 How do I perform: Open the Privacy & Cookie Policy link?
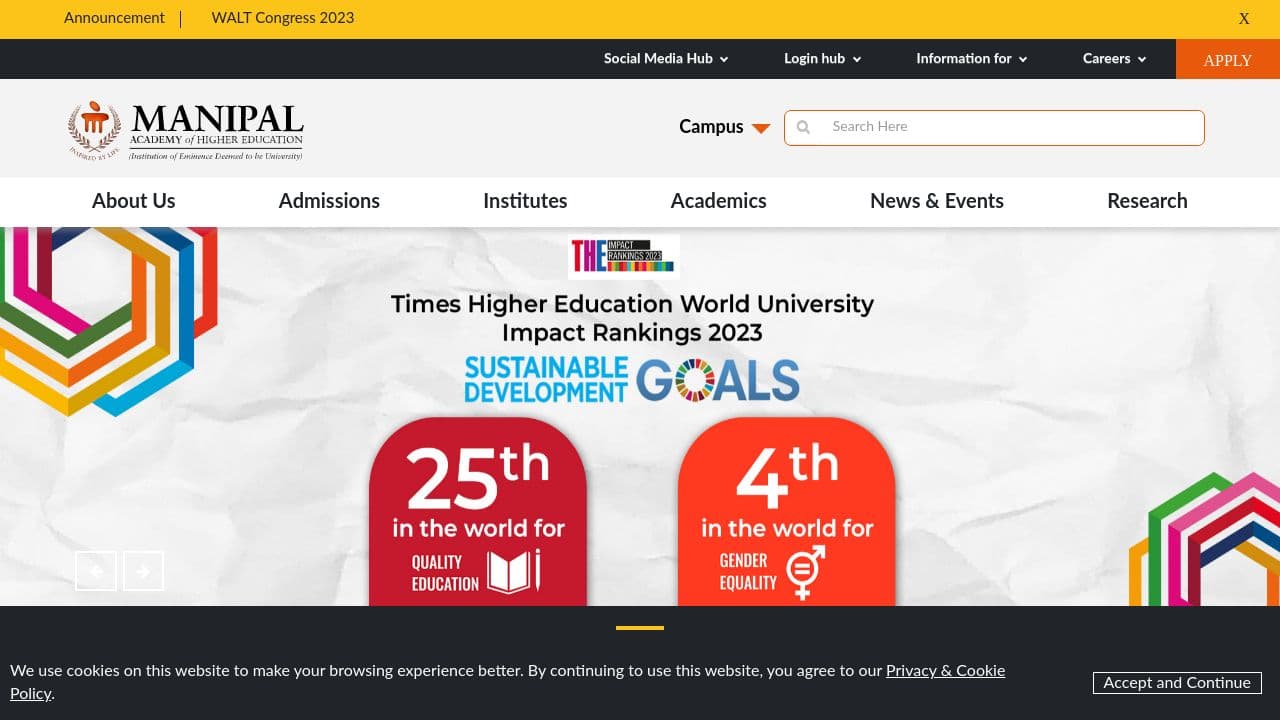point(944,670)
